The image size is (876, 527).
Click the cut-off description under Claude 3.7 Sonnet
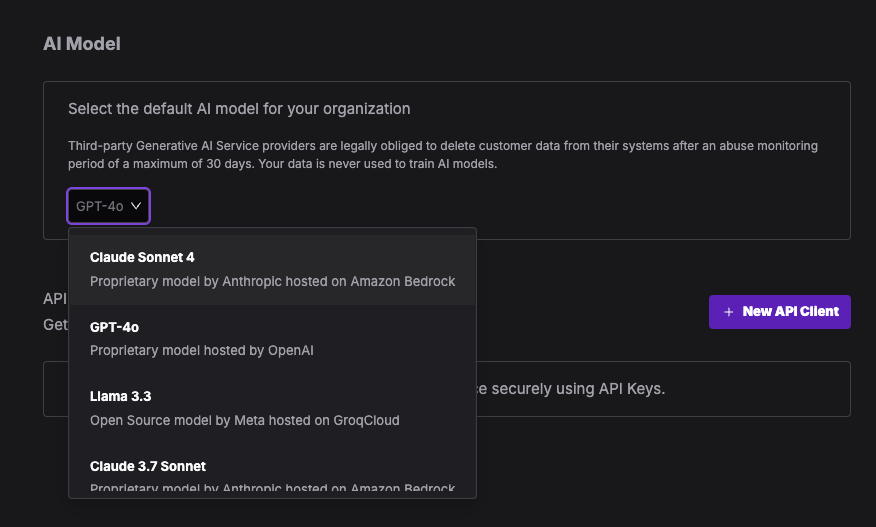[x=272, y=488]
